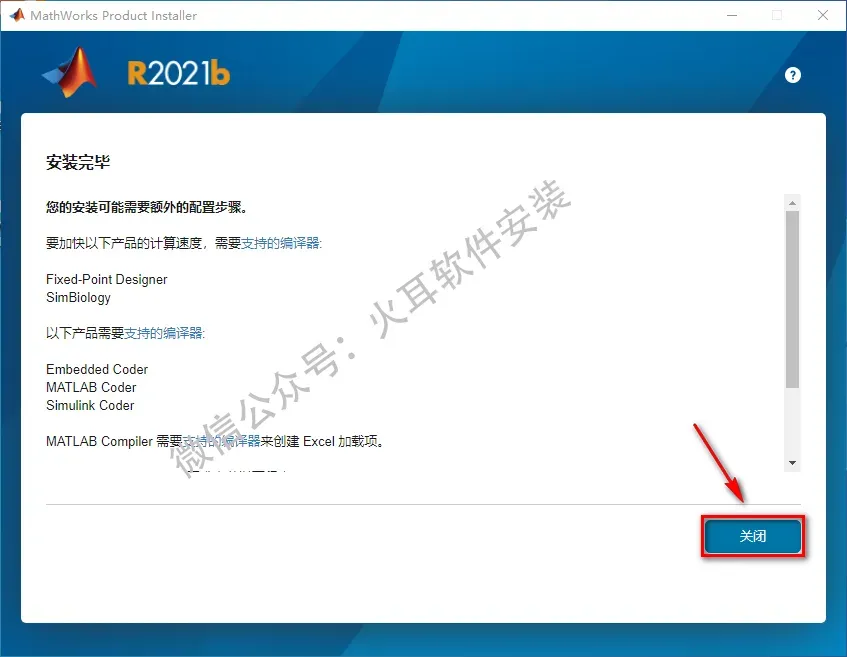The height and width of the screenshot is (657, 847).
Task: Open the help question mark icon
Action: [x=792, y=75]
